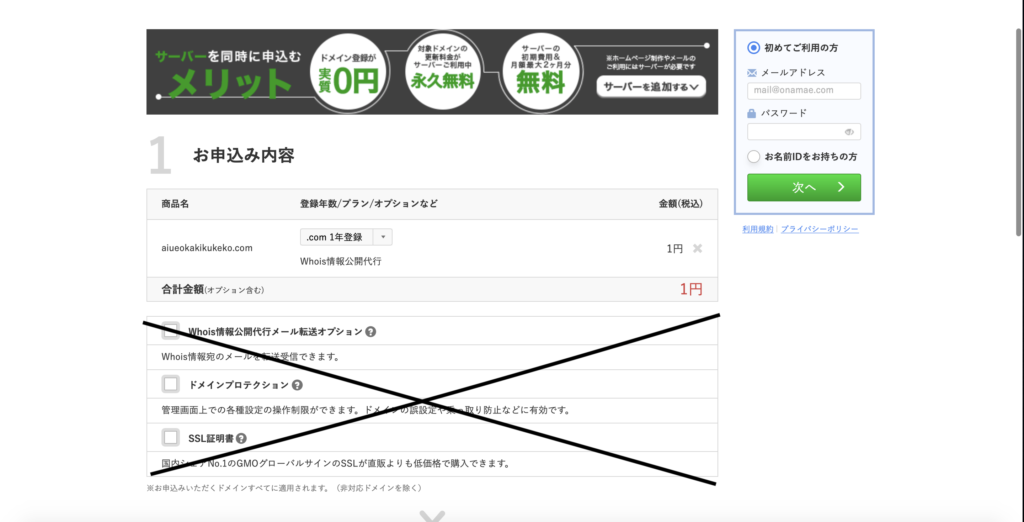Check ドメインプロテクション checkbox
1024x522 pixels.
pos(170,384)
